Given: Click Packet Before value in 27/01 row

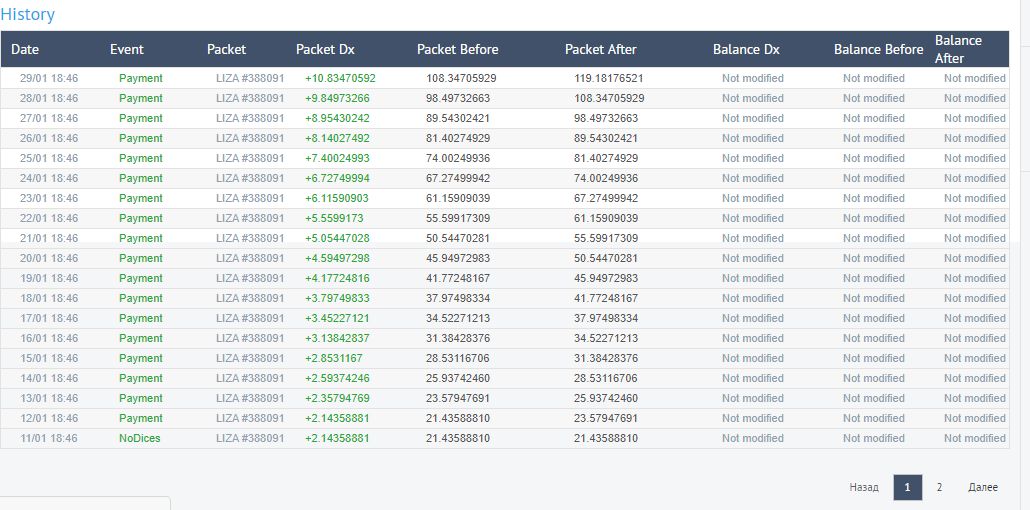Looking at the screenshot, I should [458, 118].
